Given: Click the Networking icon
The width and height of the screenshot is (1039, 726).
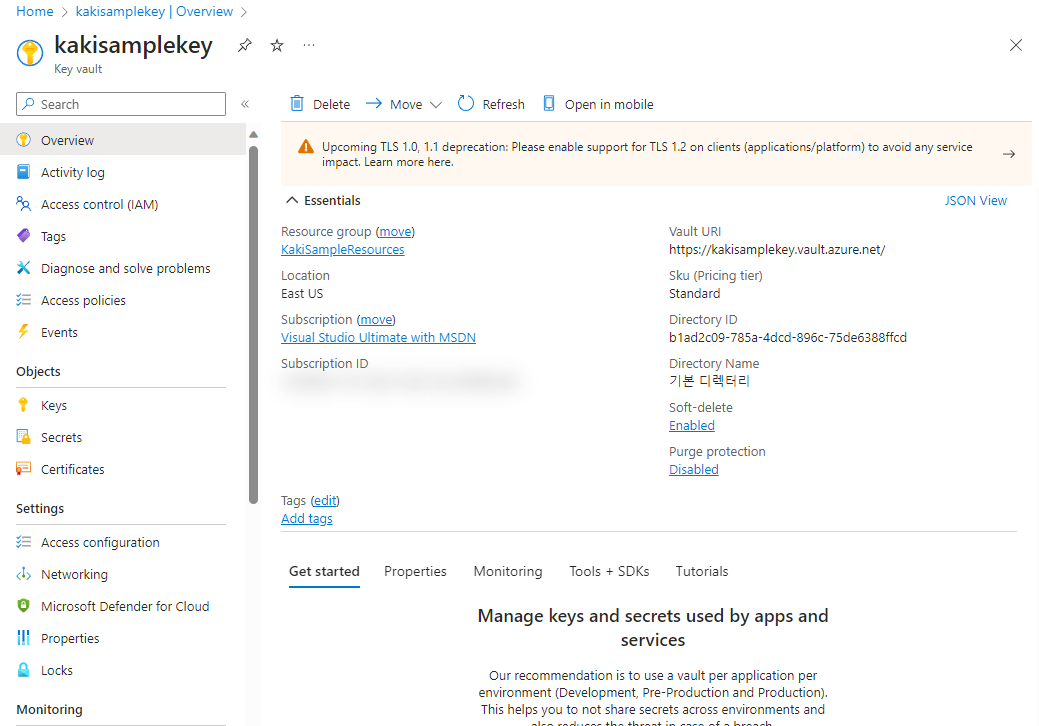Looking at the screenshot, I should point(23,574).
